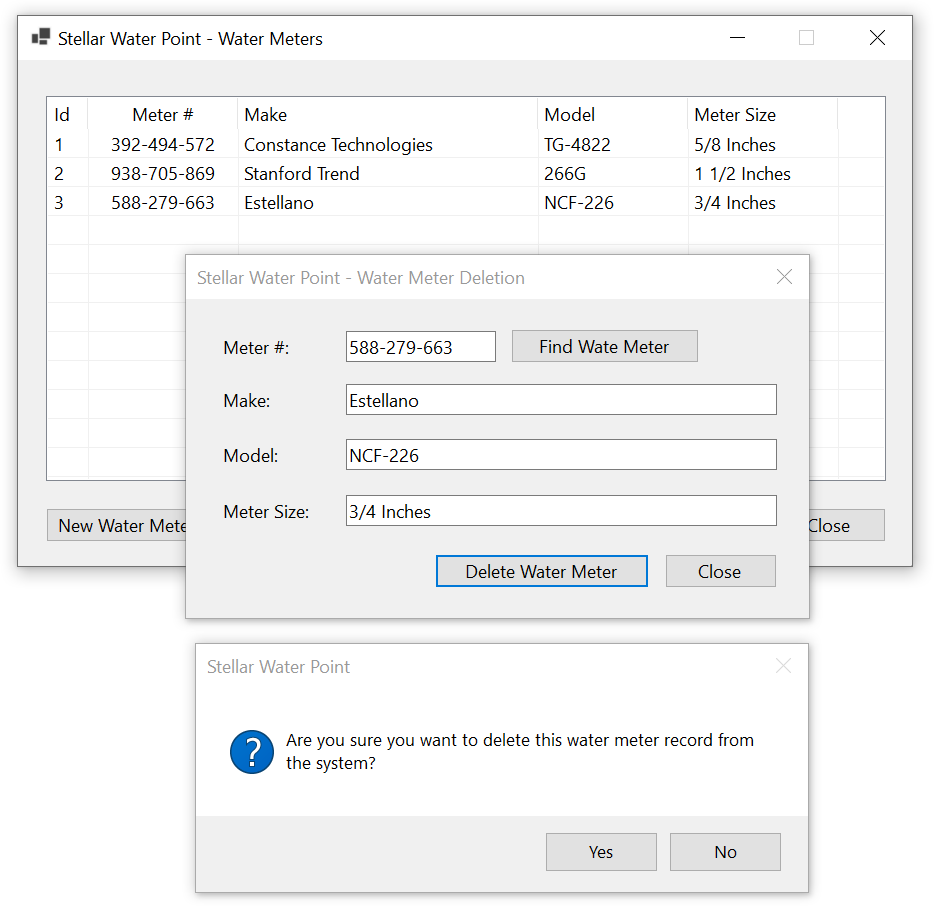Close the Water Meter Deletion dialog

point(784,277)
